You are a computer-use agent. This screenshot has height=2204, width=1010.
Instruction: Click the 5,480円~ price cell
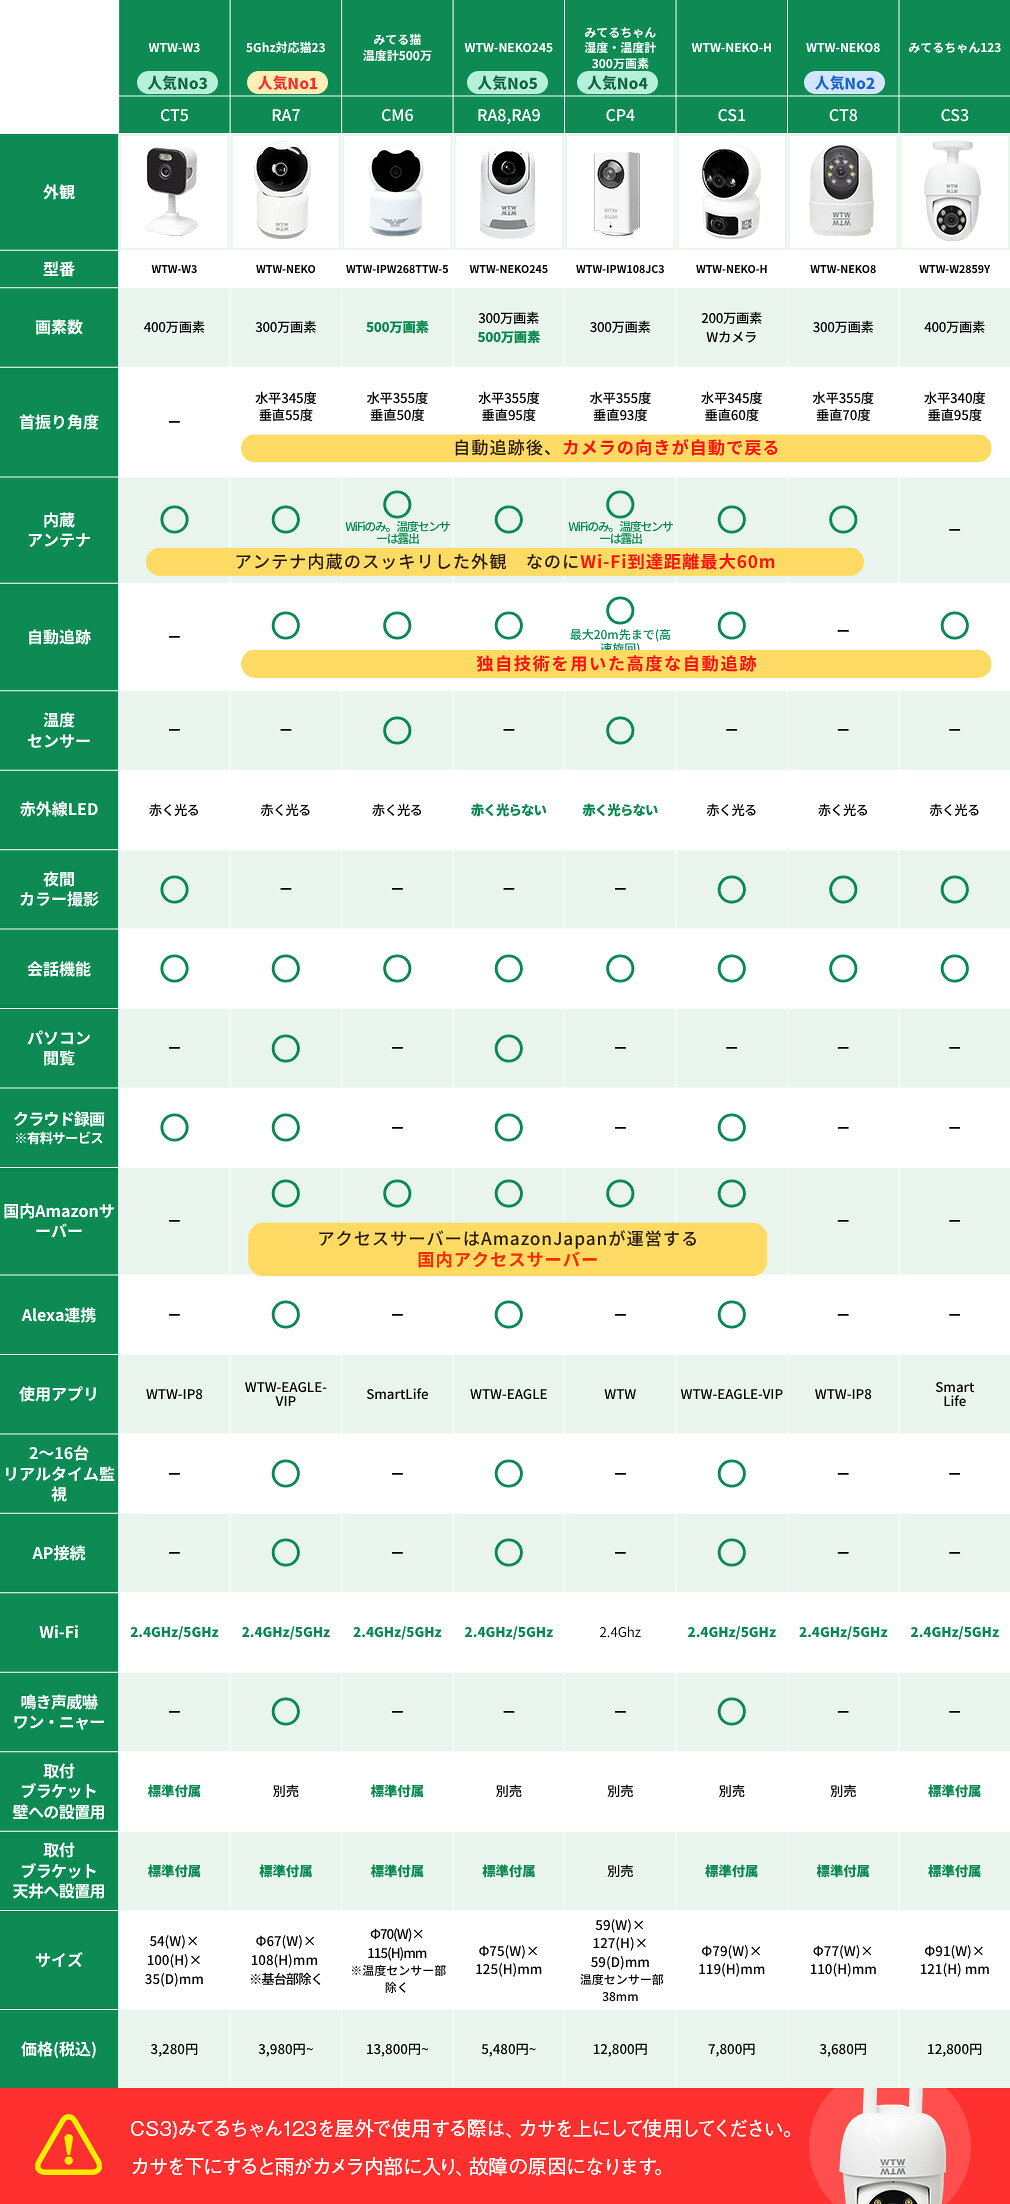[x=509, y=2049]
